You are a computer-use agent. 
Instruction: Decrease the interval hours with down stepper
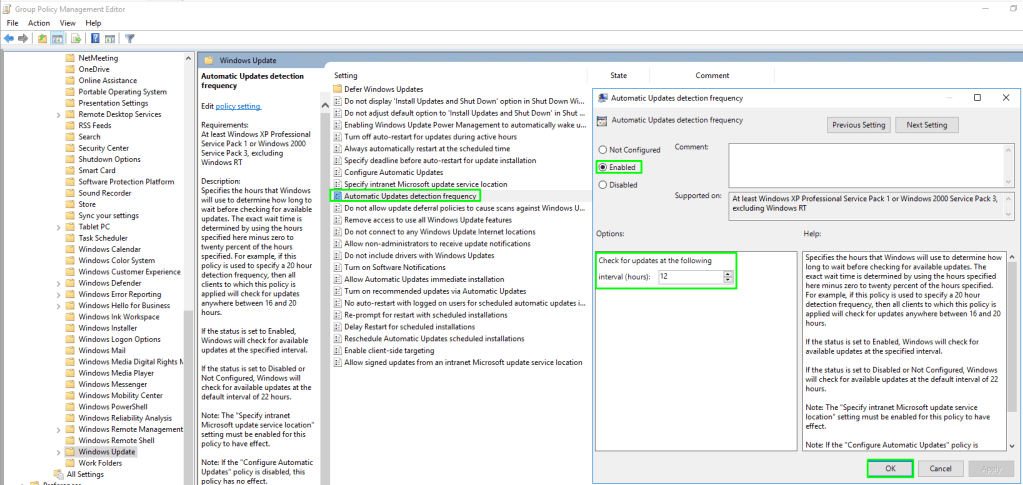[x=727, y=279]
